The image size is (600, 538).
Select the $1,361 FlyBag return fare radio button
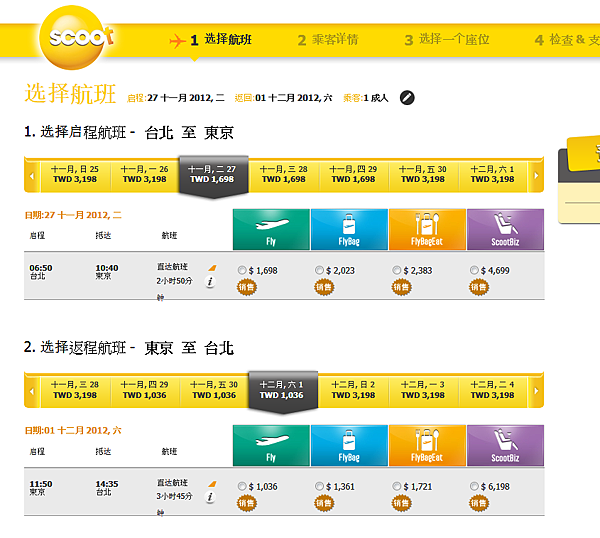click(319, 486)
